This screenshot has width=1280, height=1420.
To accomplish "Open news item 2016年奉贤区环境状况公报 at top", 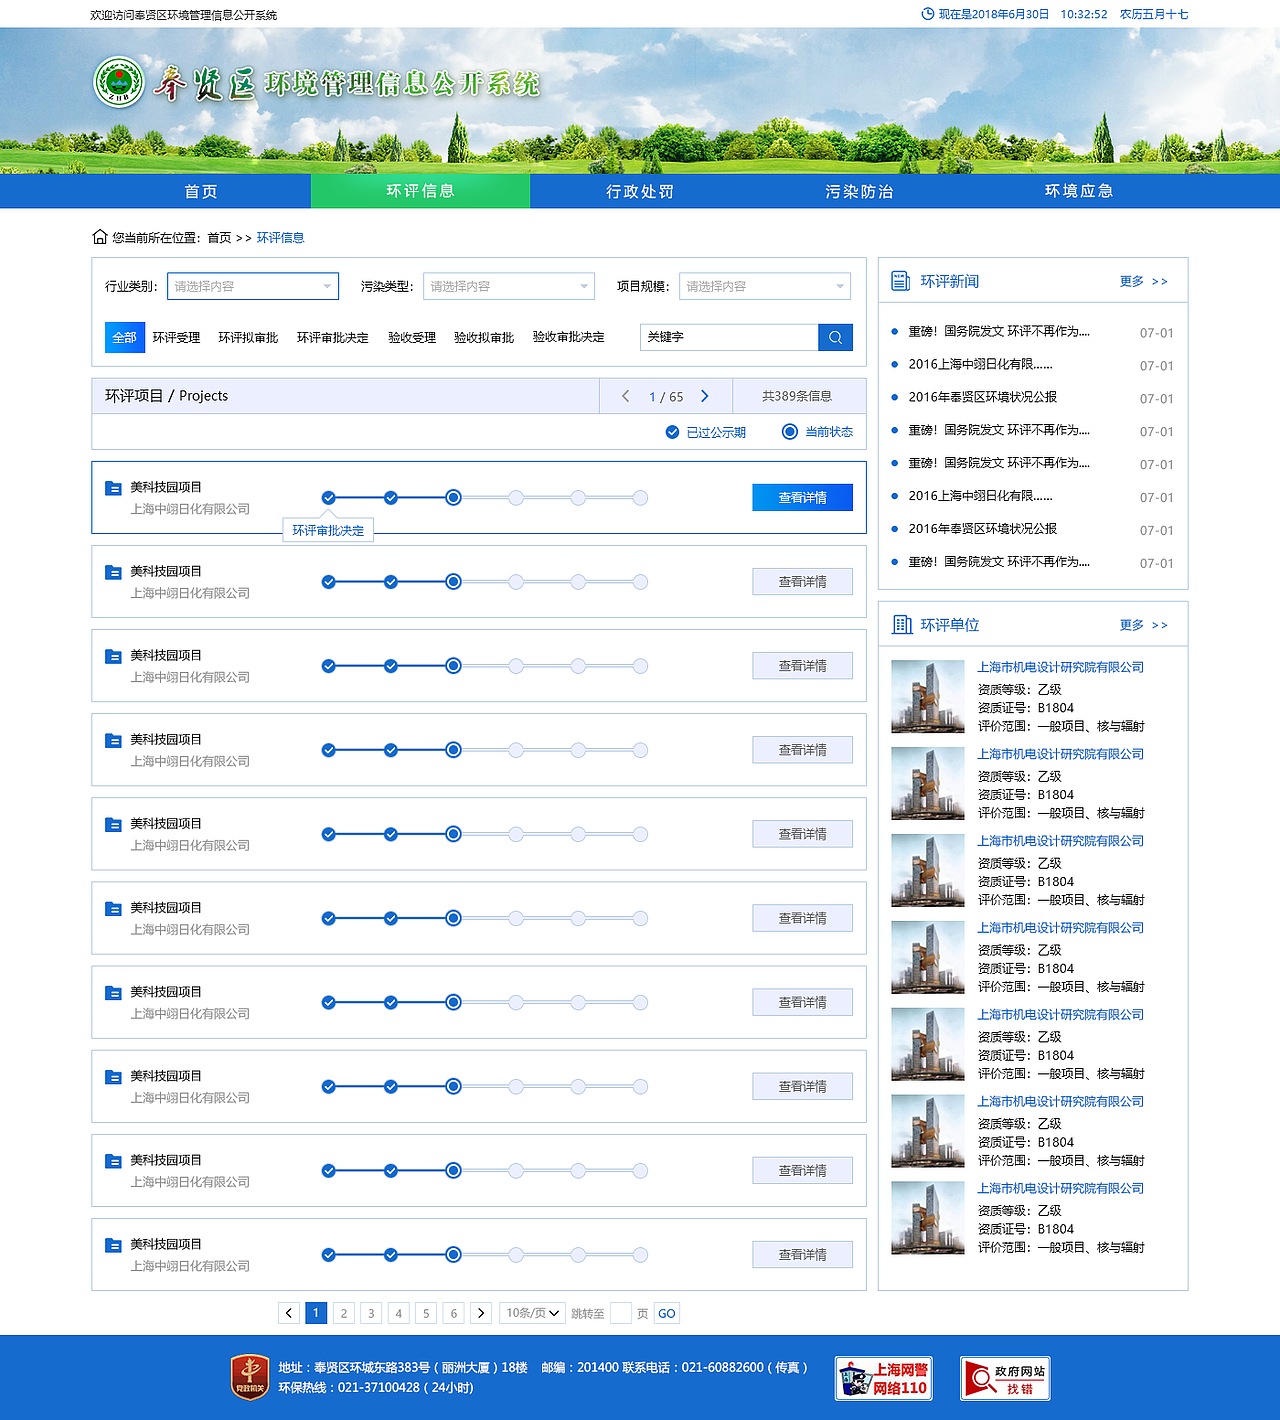I will (x=982, y=397).
